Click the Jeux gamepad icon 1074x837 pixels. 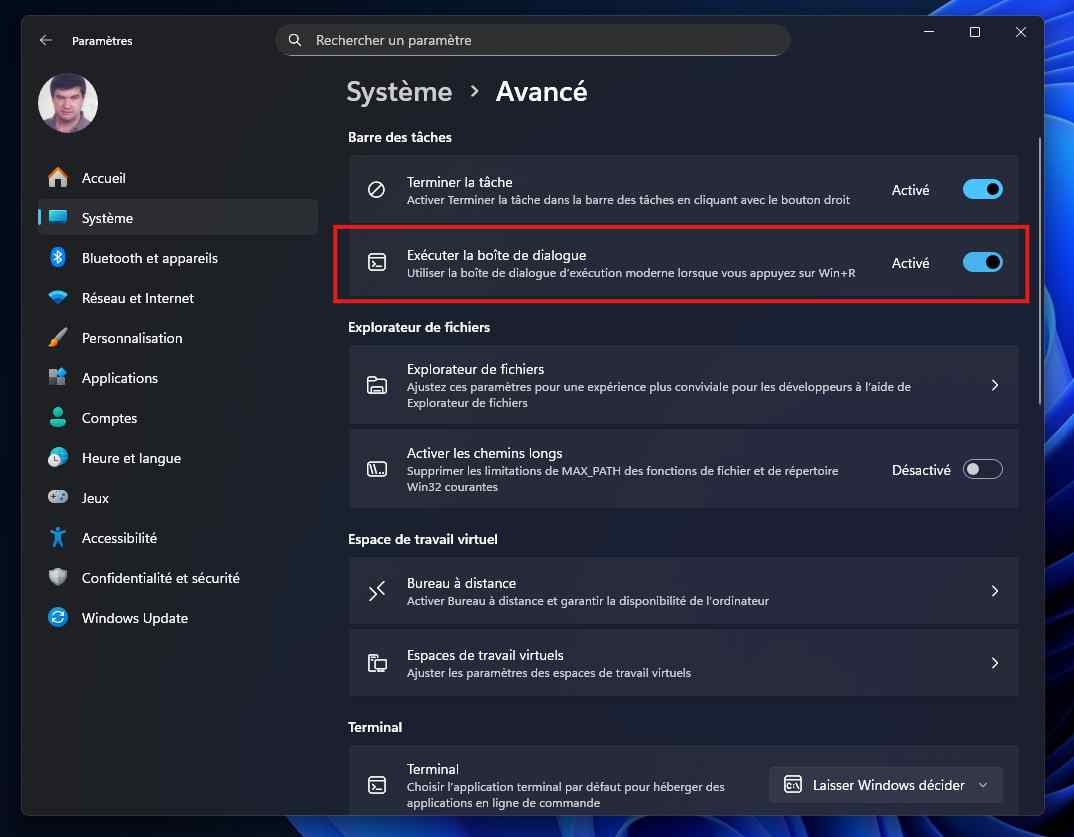(x=58, y=498)
